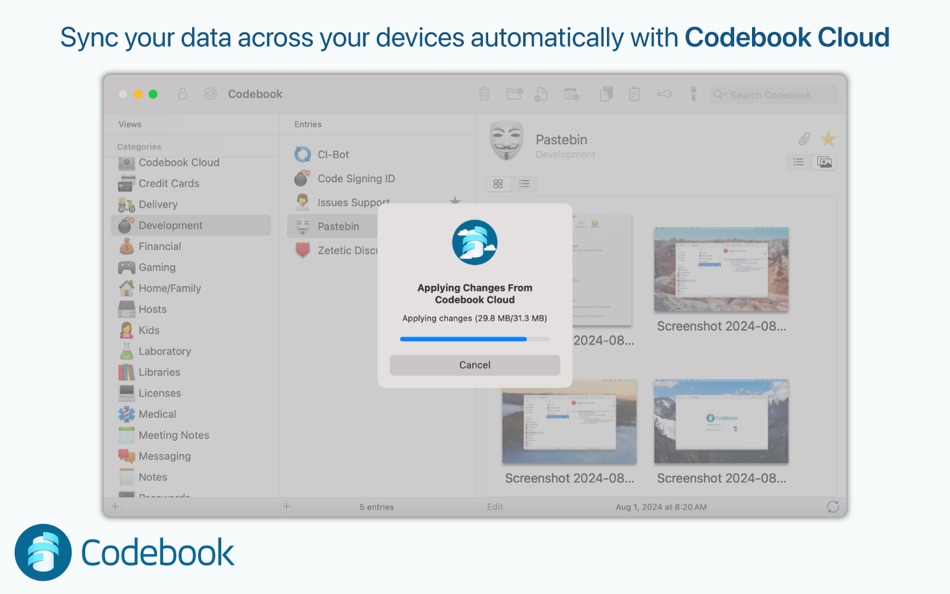Open the Libraries category
This screenshot has width=950, height=594.
click(x=191, y=372)
